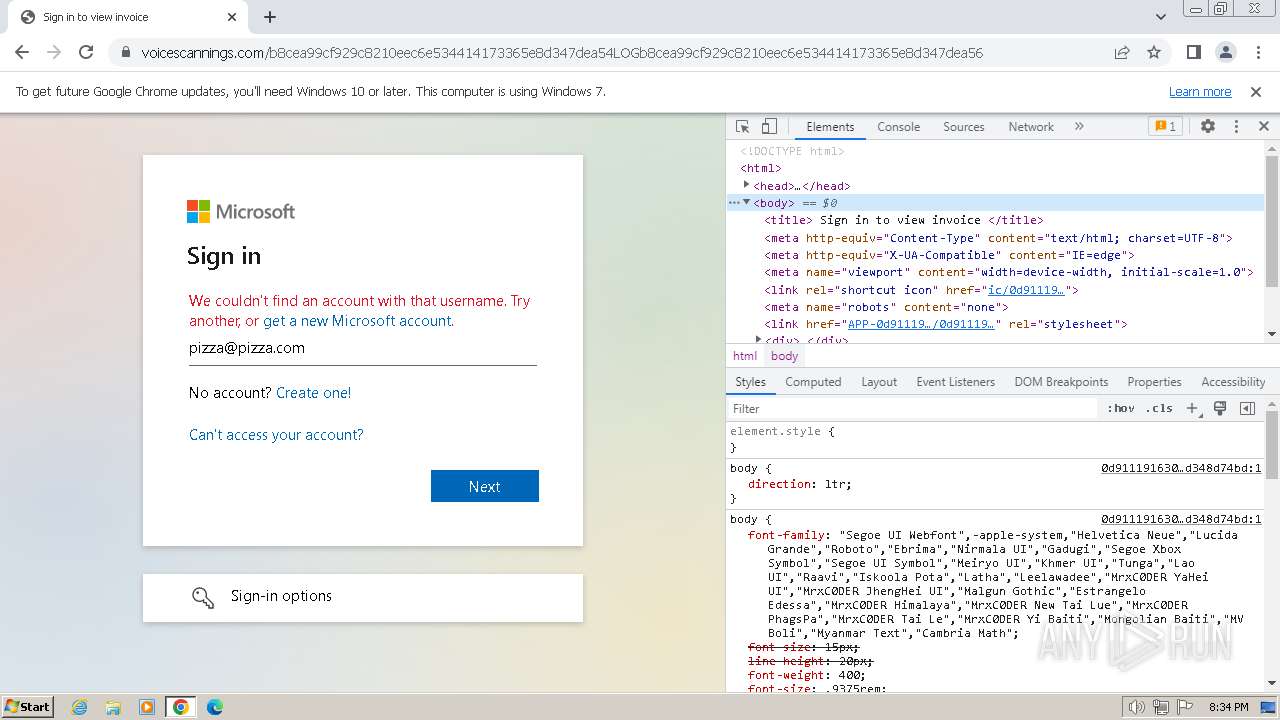Screen dimensions: 1280x720
Task: Select the body breadcrumb
Action: tap(785, 356)
